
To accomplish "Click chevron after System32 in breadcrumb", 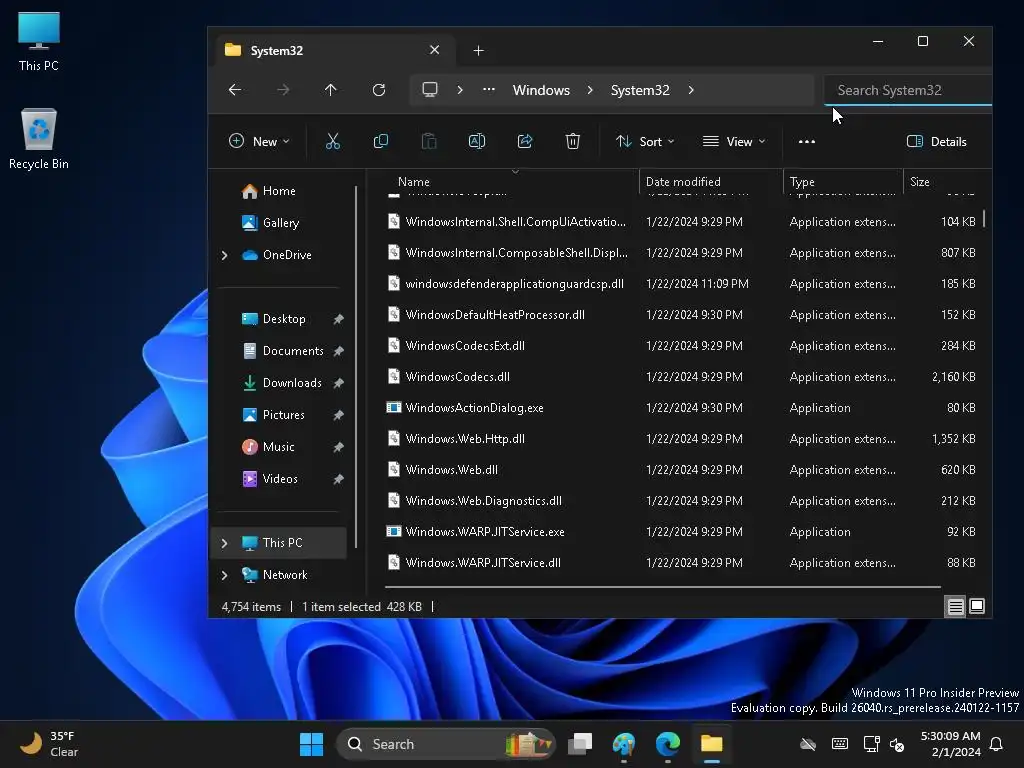I will pos(691,90).
